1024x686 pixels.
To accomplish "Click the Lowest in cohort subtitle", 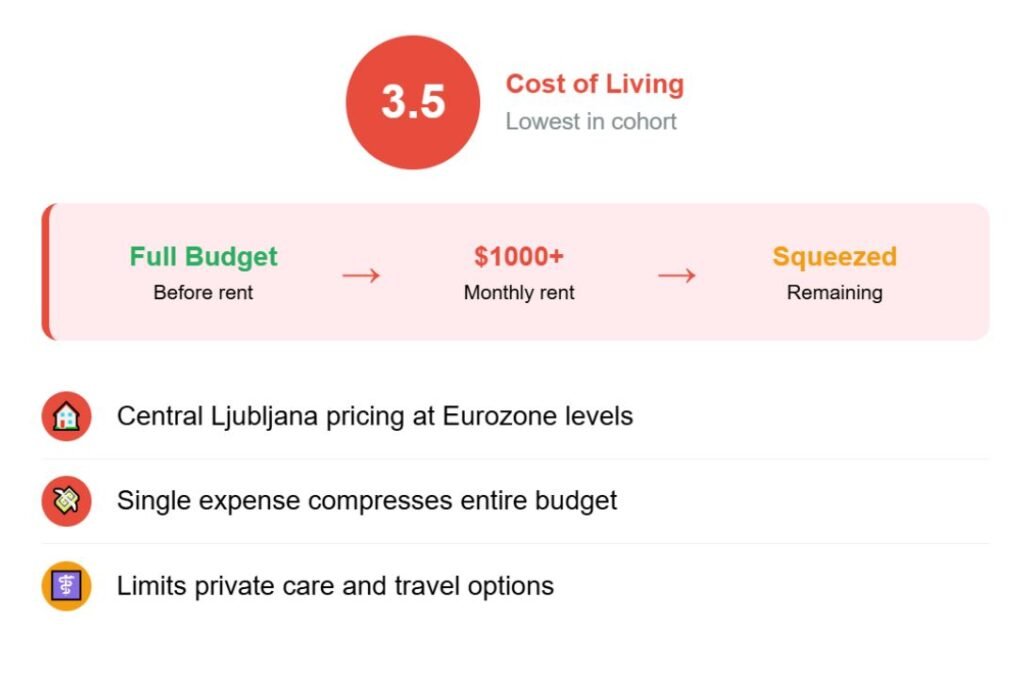I will click(x=591, y=121).
